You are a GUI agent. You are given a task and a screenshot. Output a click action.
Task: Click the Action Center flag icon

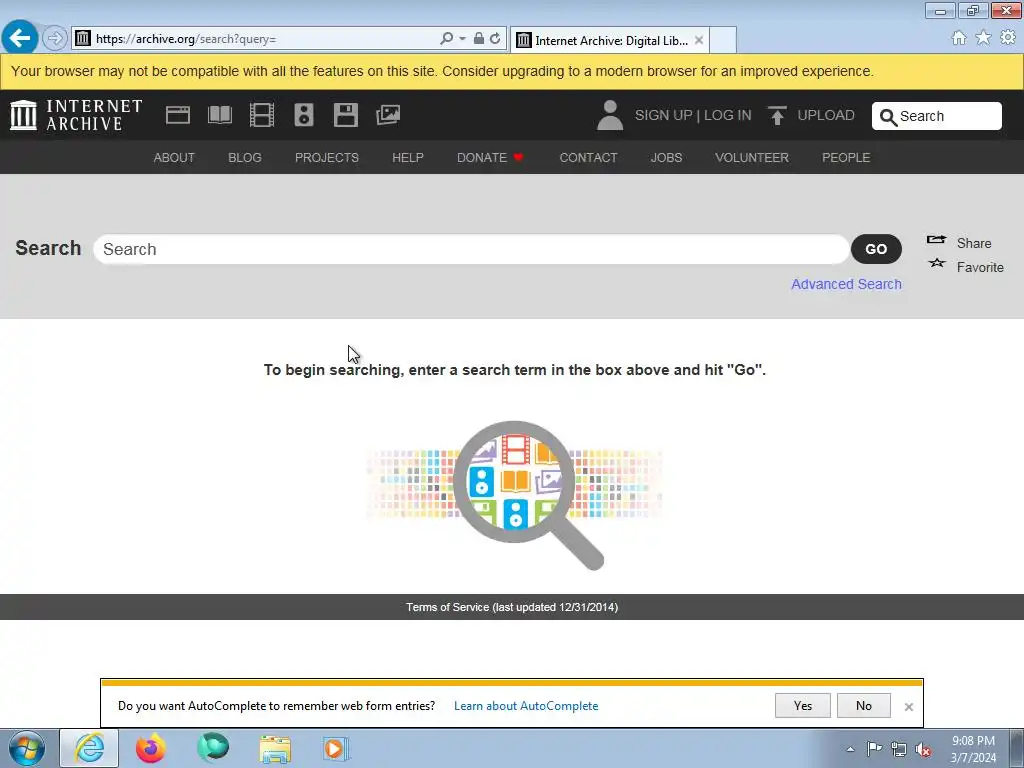[874, 749]
